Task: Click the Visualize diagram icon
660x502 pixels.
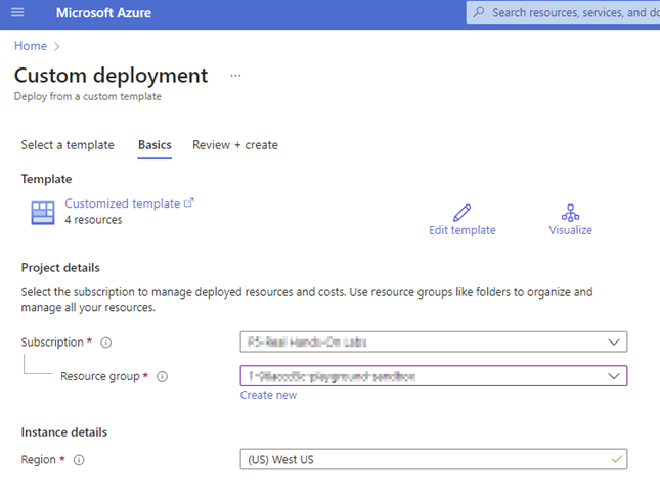Action: (x=570, y=212)
